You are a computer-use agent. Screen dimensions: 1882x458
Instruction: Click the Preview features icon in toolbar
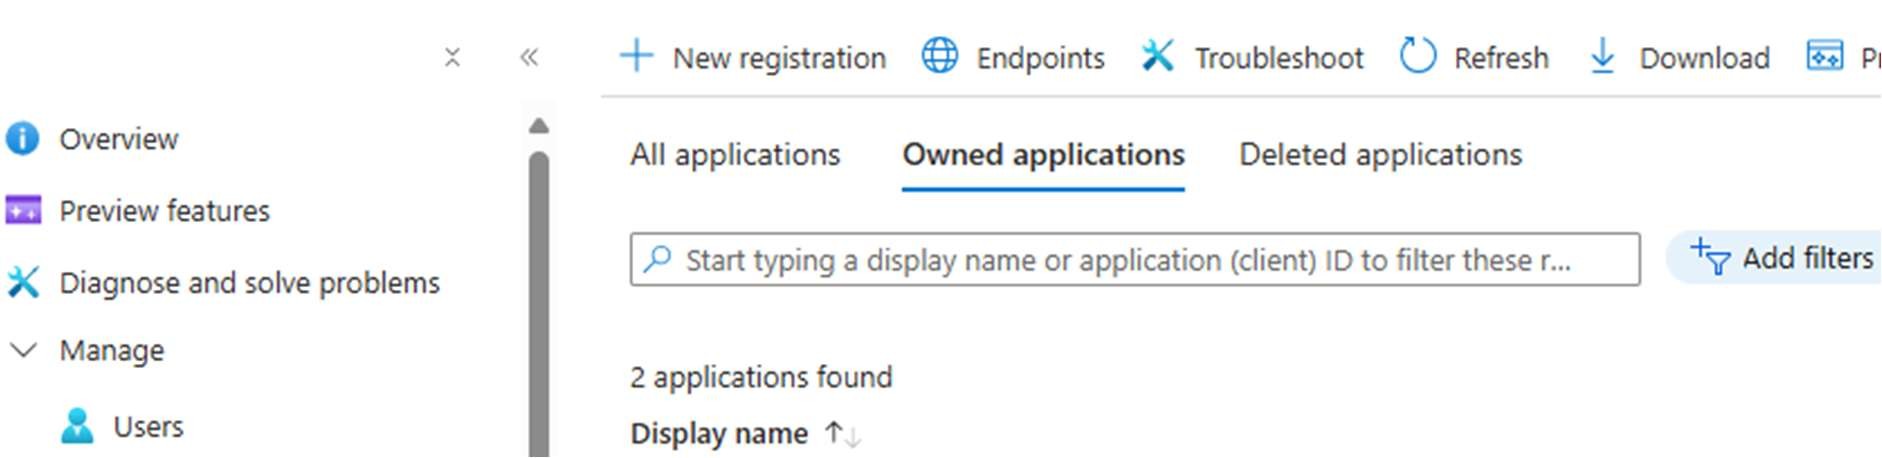[1824, 56]
